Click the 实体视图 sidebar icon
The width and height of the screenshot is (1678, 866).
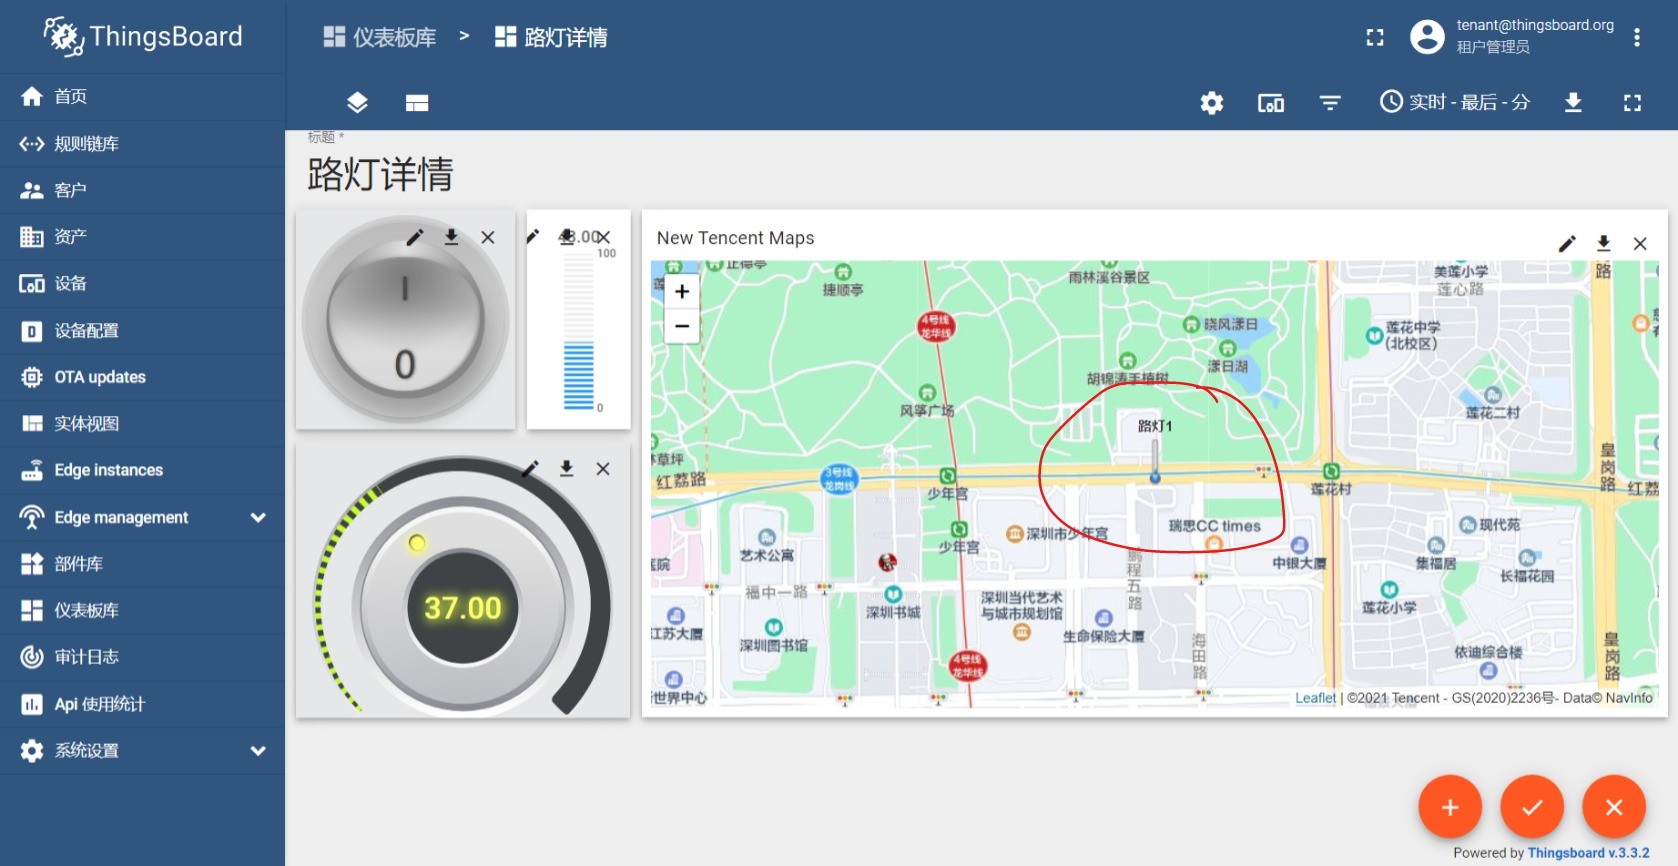(32, 423)
